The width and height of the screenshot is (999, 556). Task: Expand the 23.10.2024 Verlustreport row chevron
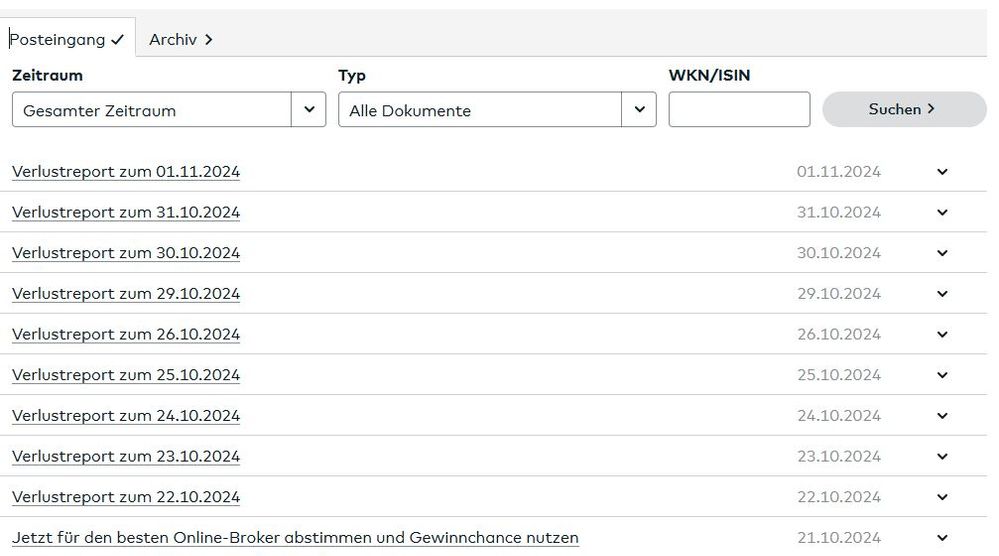point(942,456)
